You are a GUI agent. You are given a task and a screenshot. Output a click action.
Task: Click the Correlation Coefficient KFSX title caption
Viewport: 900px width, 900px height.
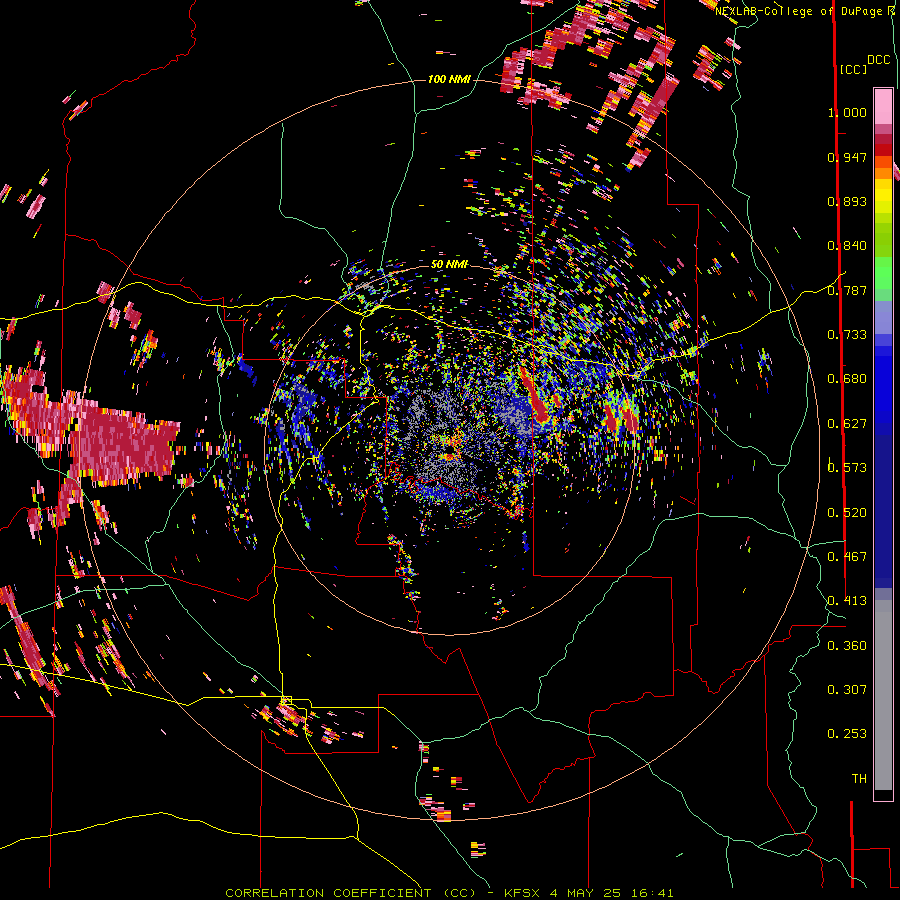click(x=449, y=893)
